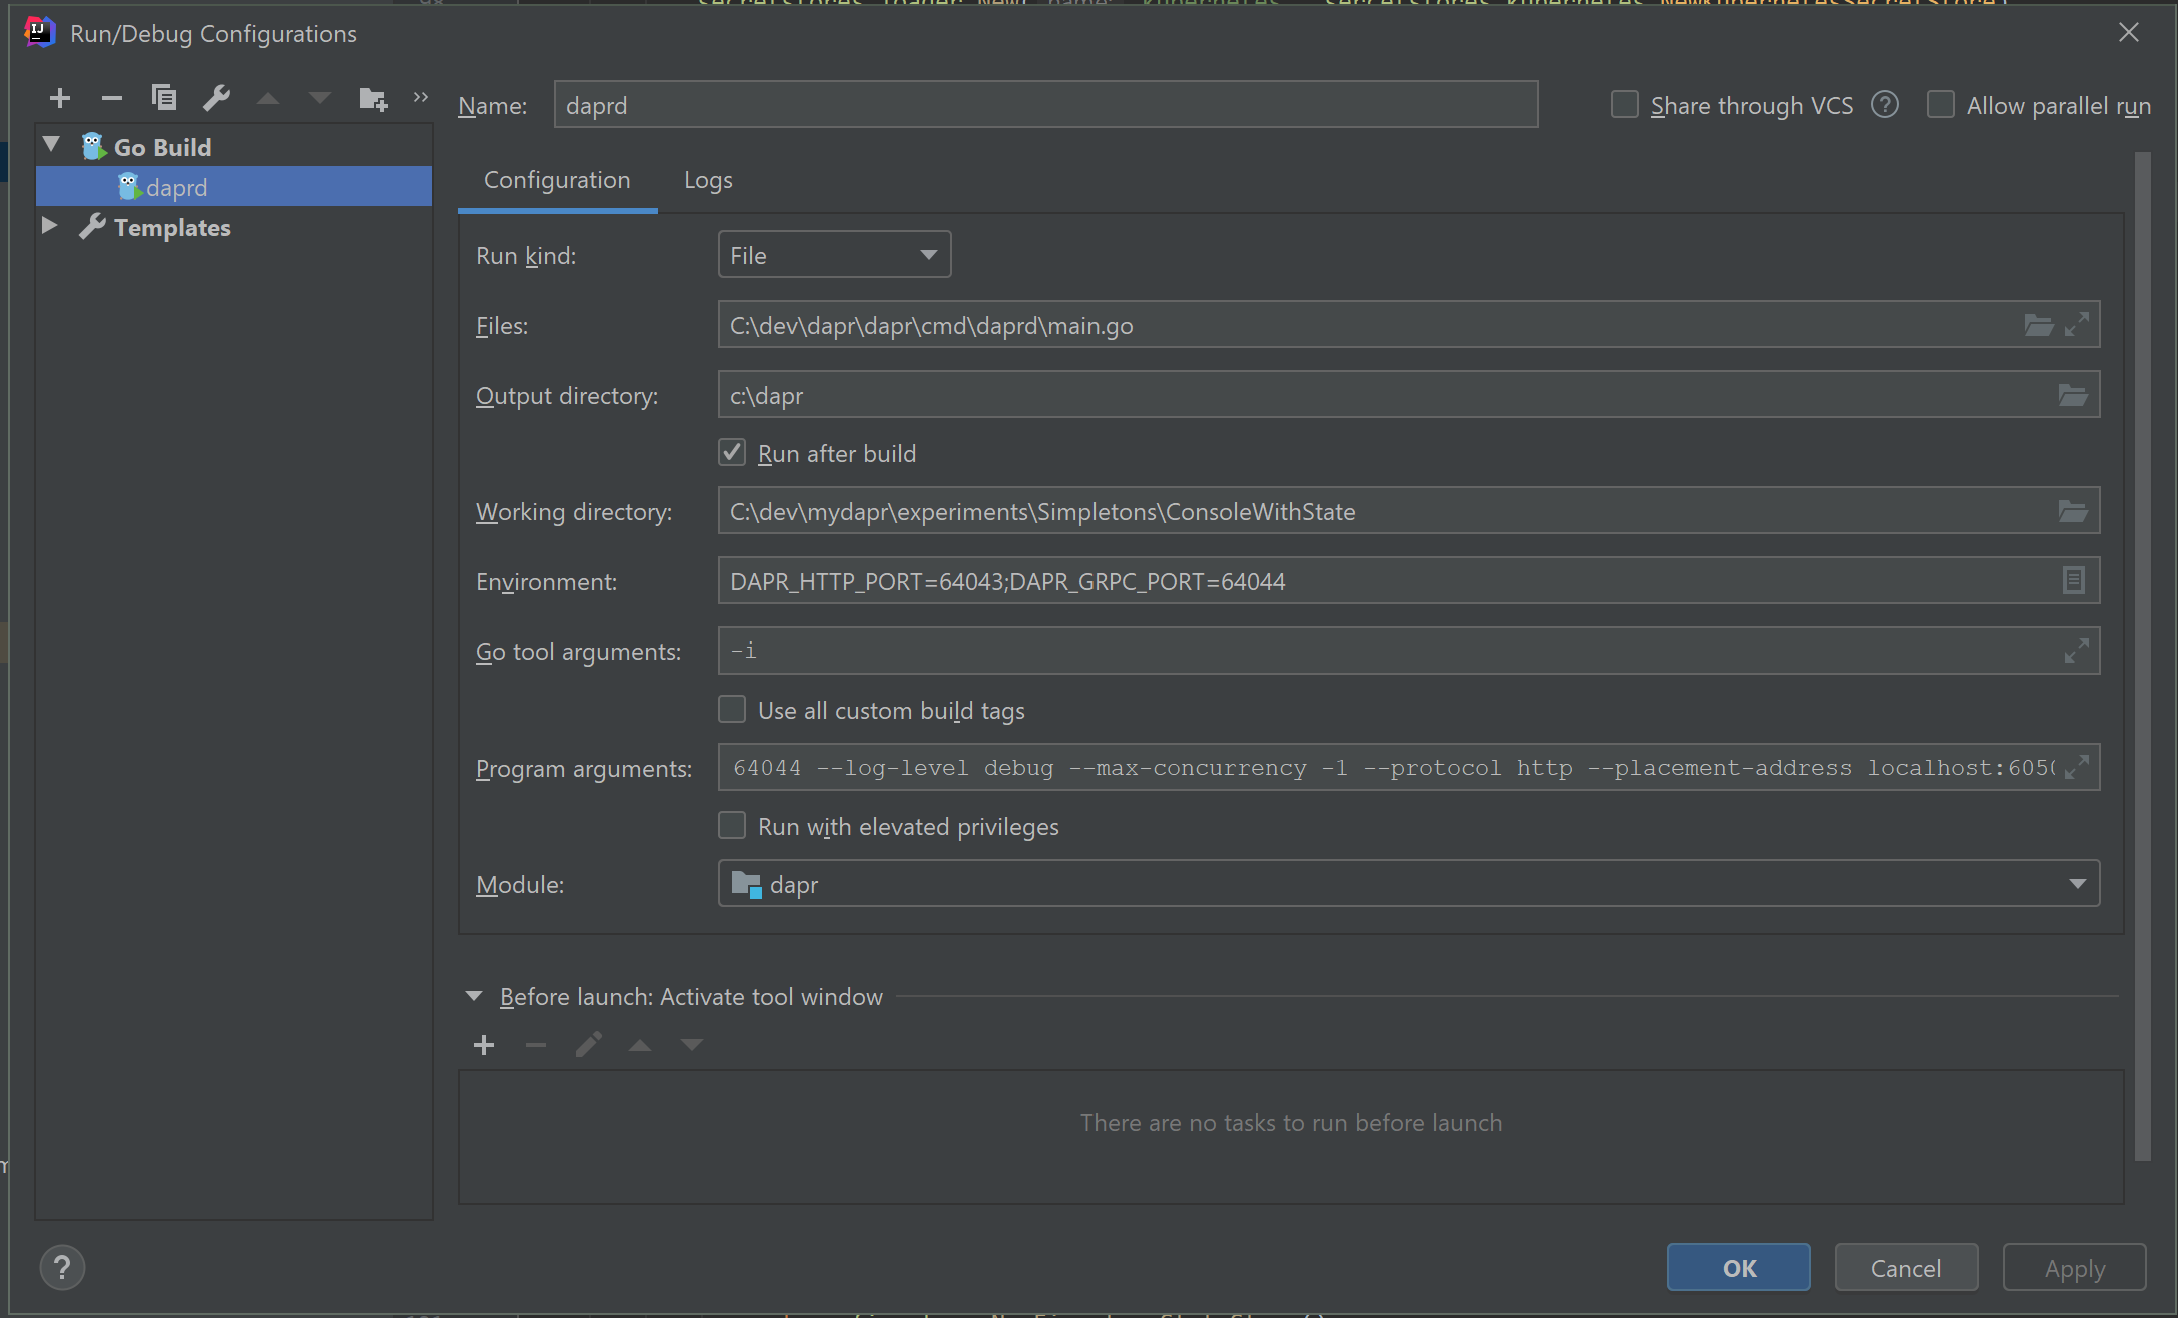The width and height of the screenshot is (2178, 1318).
Task: Click into the Name field
Action: point(1046,105)
